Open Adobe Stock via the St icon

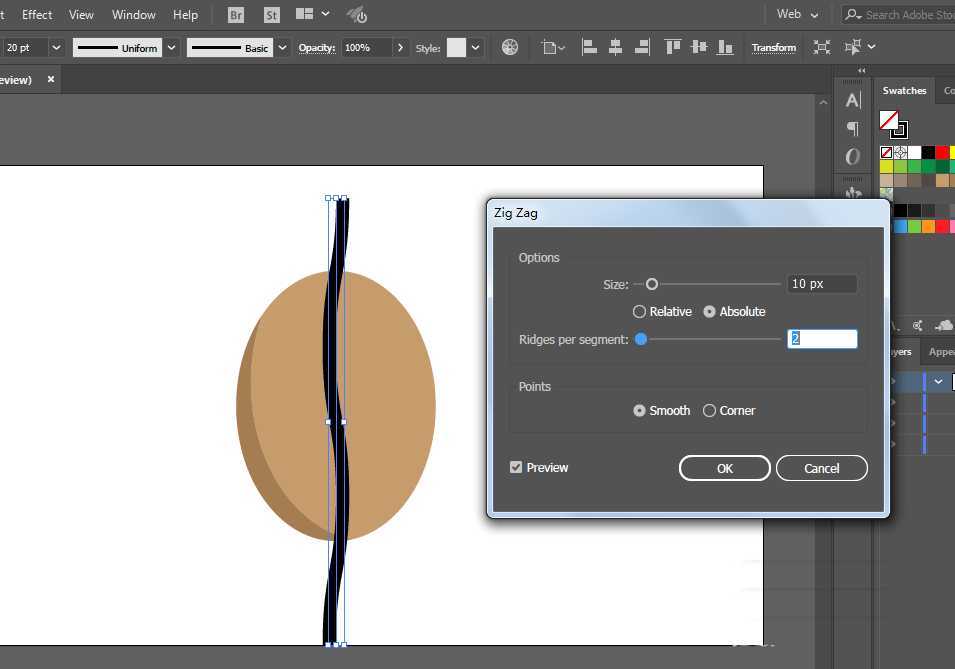tap(272, 15)
